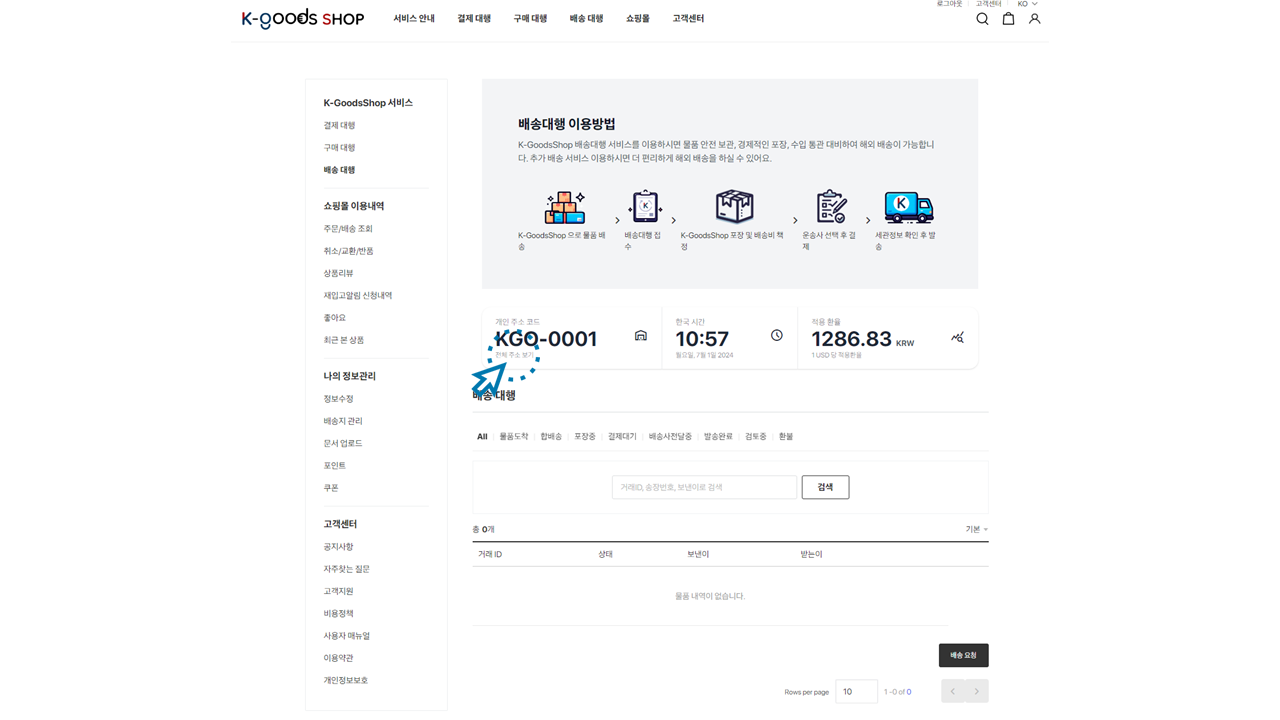Click the user account profile icon
This screenshot has height=720, width=1280.
click(1034, 19)
